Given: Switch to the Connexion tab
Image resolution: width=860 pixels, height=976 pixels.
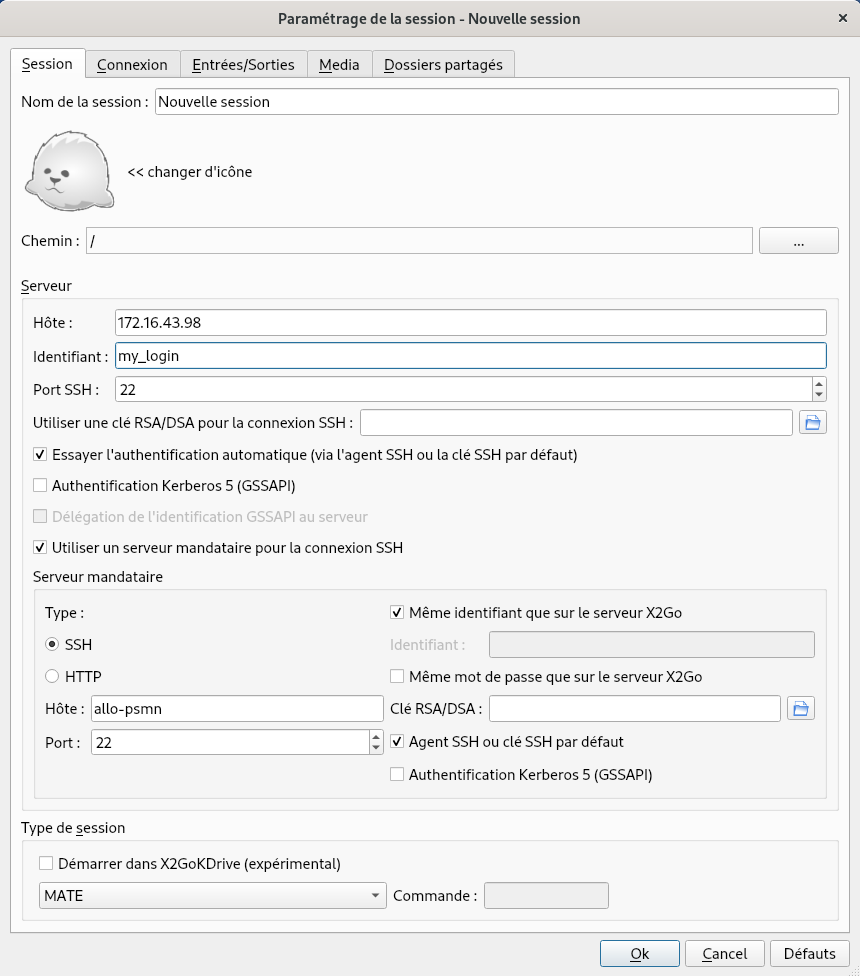Looking at the screenshot, I should [132, 65].
